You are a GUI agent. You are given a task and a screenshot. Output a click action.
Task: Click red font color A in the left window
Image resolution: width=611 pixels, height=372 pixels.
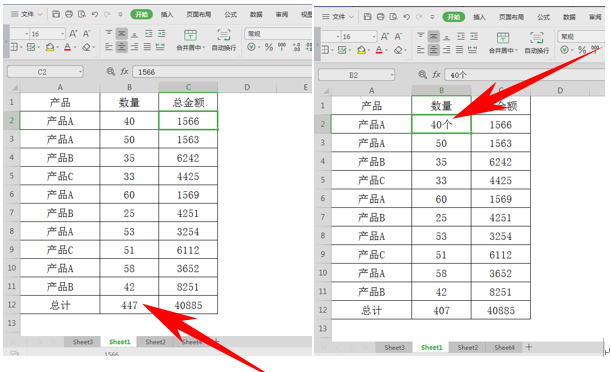(x=67, y=47)
